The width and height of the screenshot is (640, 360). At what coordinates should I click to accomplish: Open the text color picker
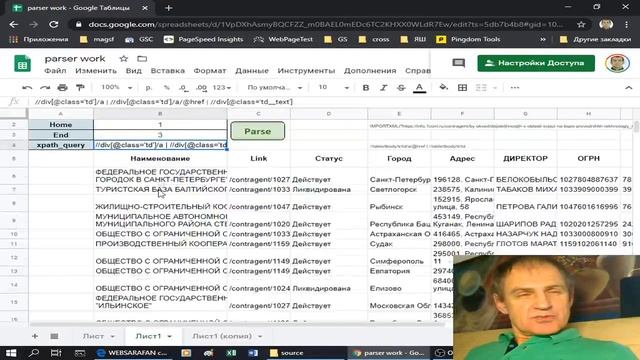(x=419, y=88)
